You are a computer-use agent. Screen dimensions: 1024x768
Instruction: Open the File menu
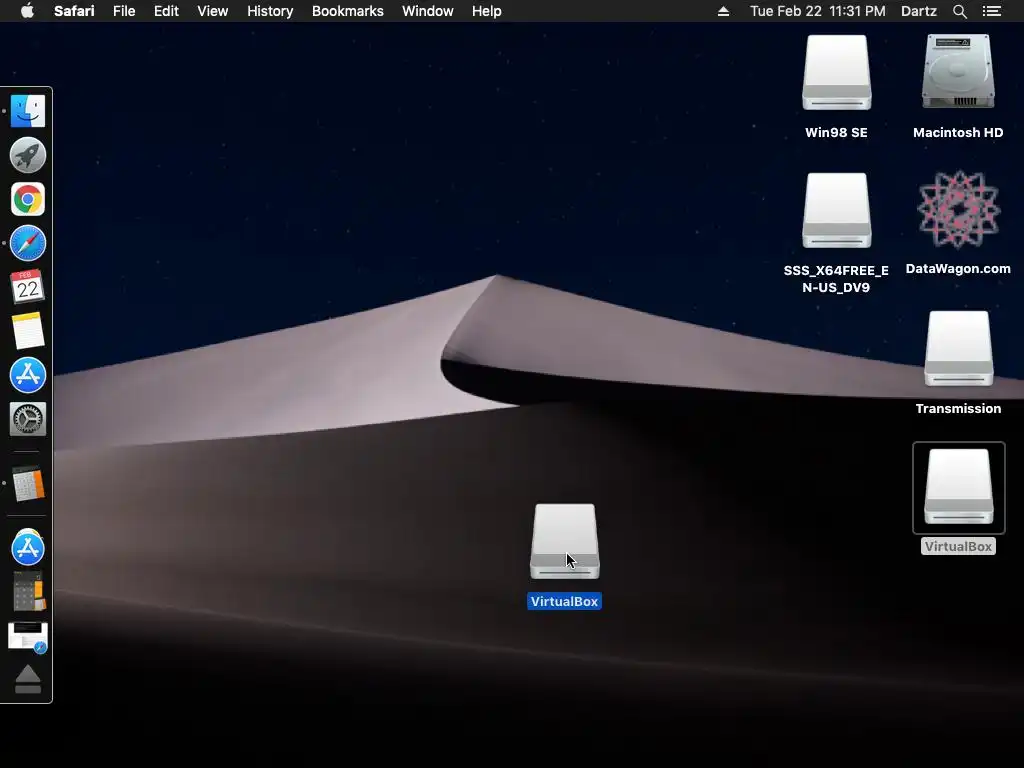pyautogui.click(x=123, y=11)
